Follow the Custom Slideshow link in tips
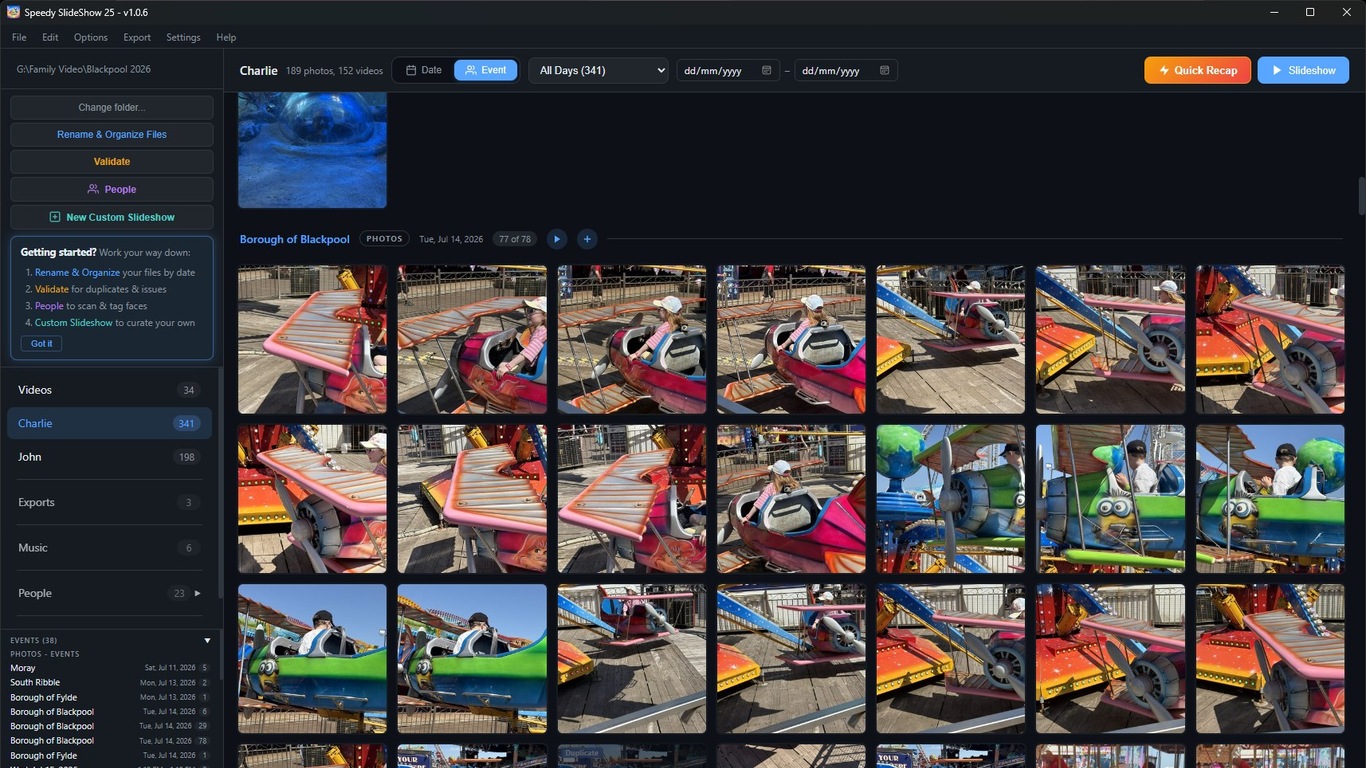 click(x=73, y=323)
